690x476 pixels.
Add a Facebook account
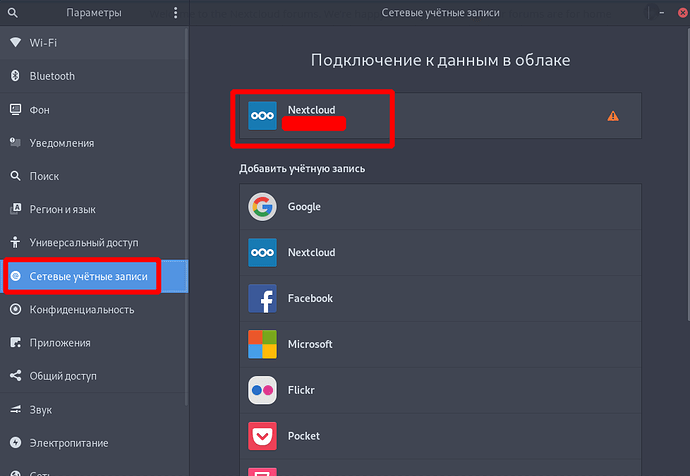click(440, 298)
